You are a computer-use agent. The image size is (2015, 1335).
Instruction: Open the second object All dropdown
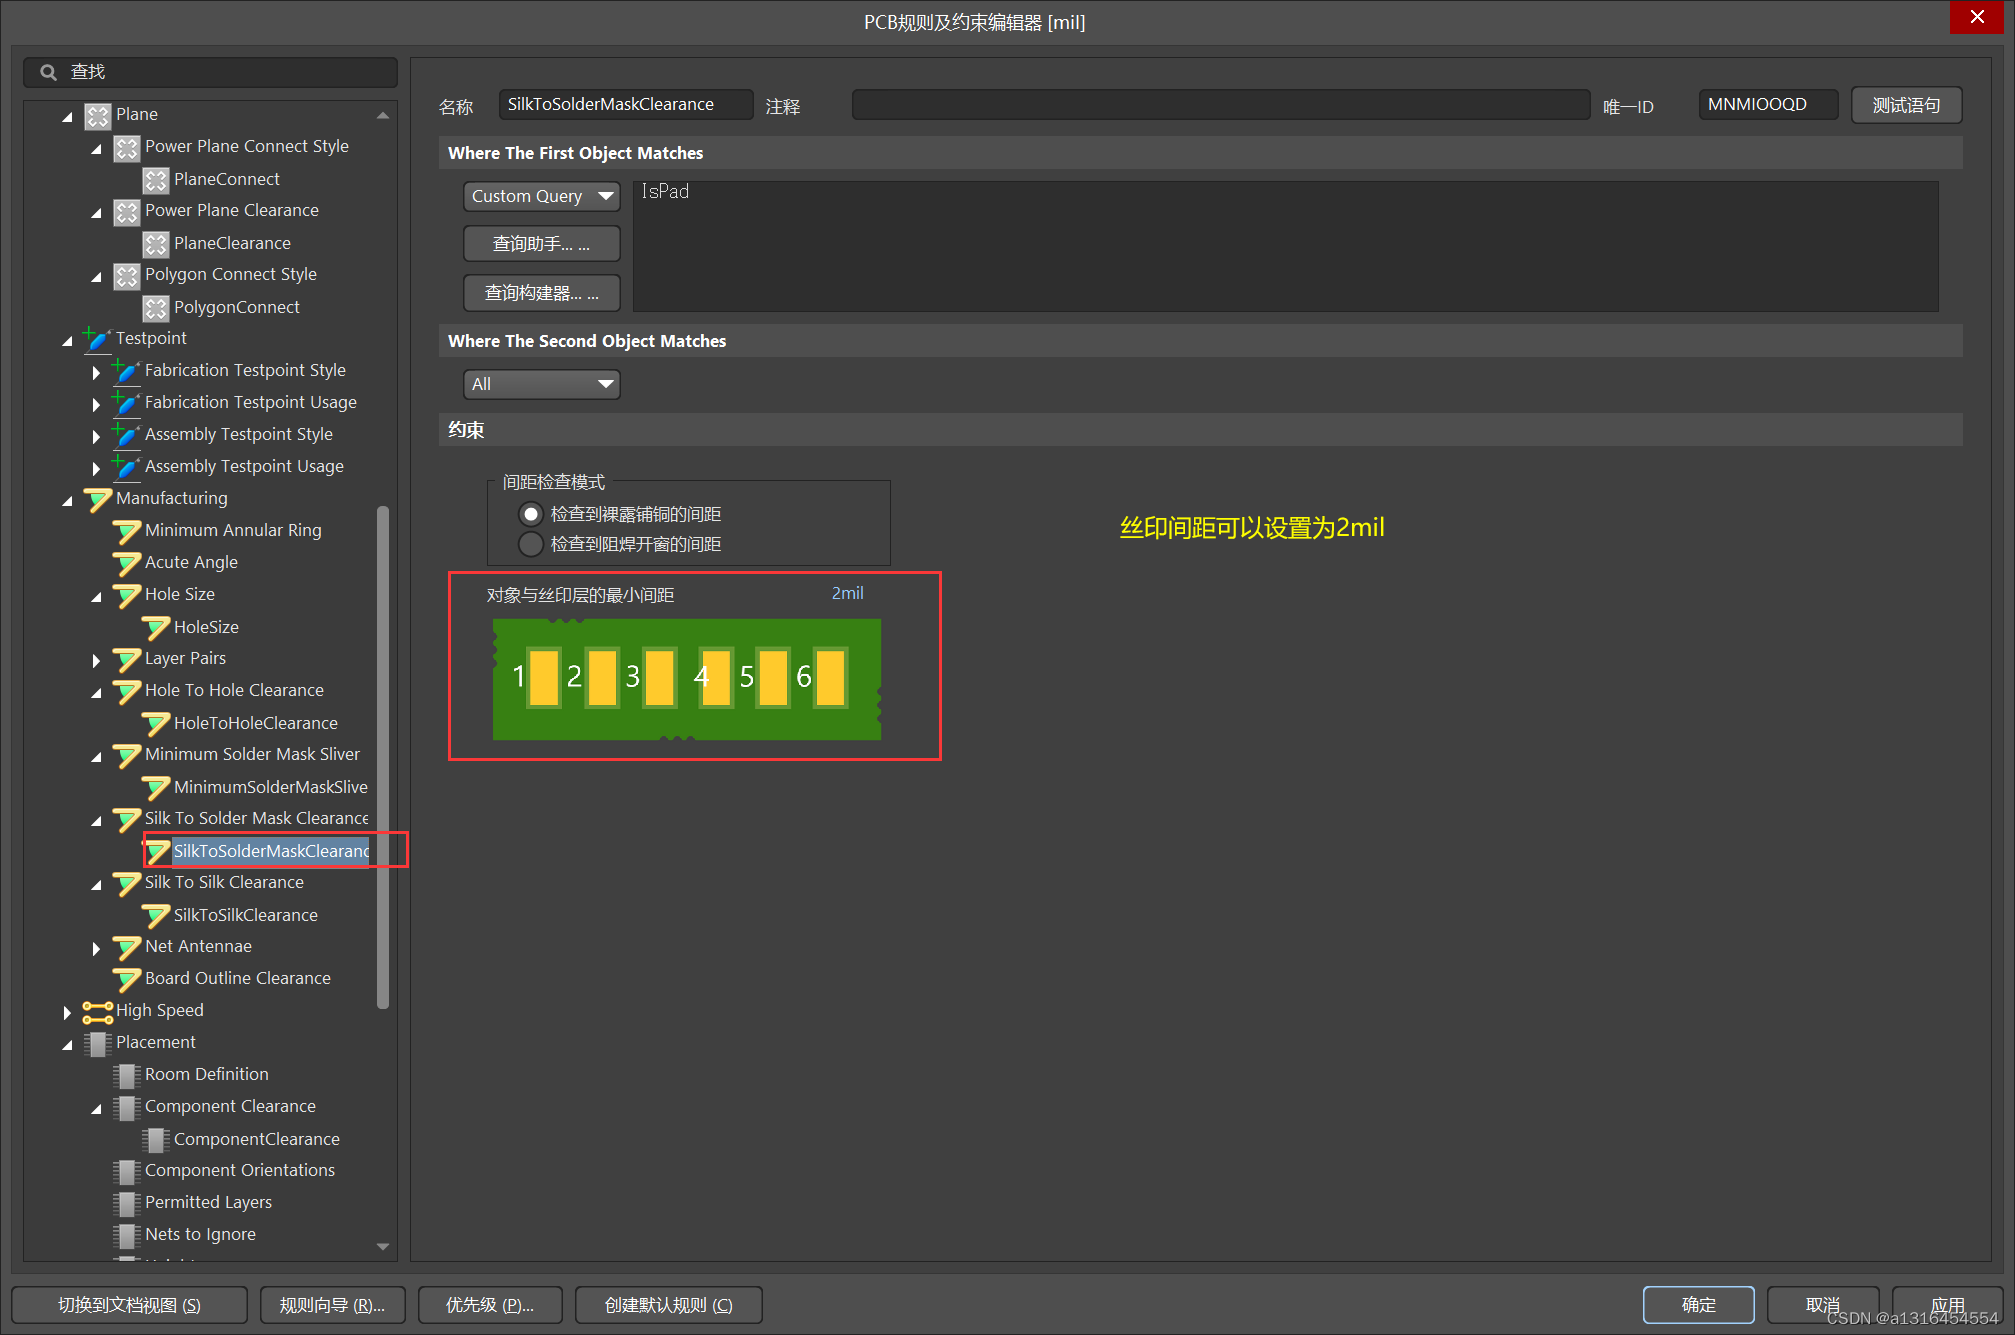tap(541, 384)
